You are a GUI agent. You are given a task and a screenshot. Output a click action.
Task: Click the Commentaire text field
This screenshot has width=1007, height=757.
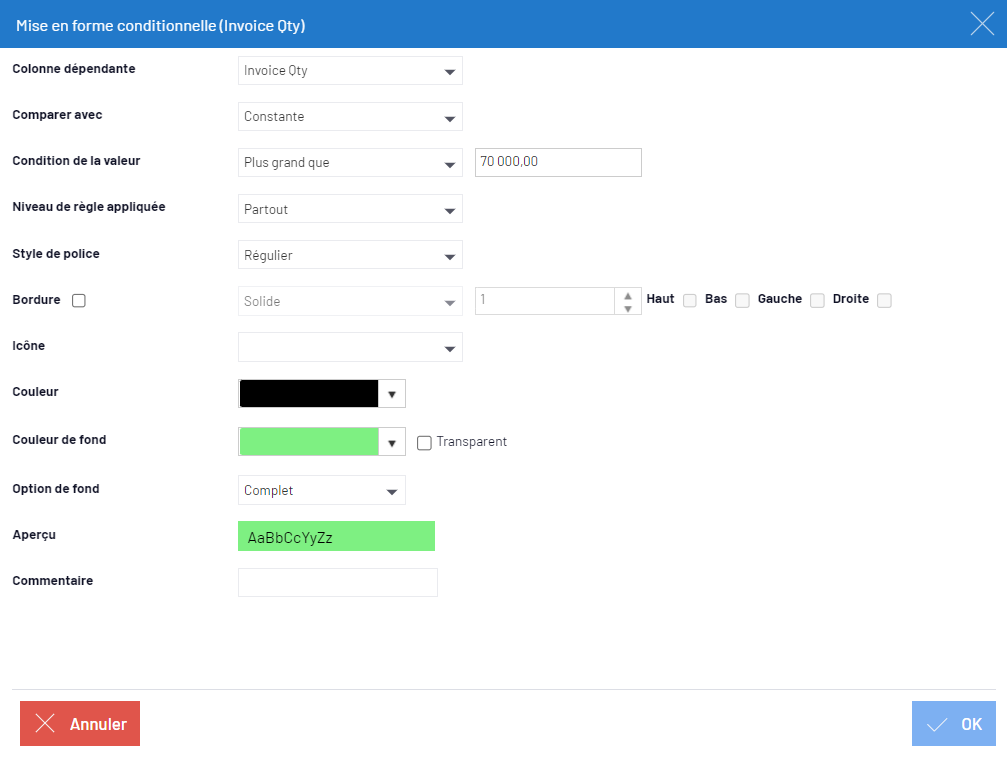pyautogui.click(x=338, y=582)
